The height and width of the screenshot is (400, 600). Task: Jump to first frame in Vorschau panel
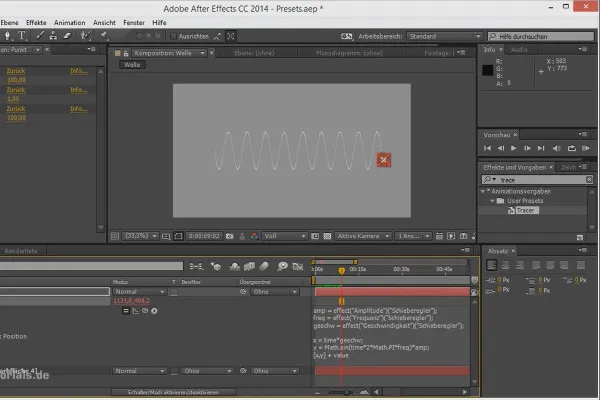[487, 148]
